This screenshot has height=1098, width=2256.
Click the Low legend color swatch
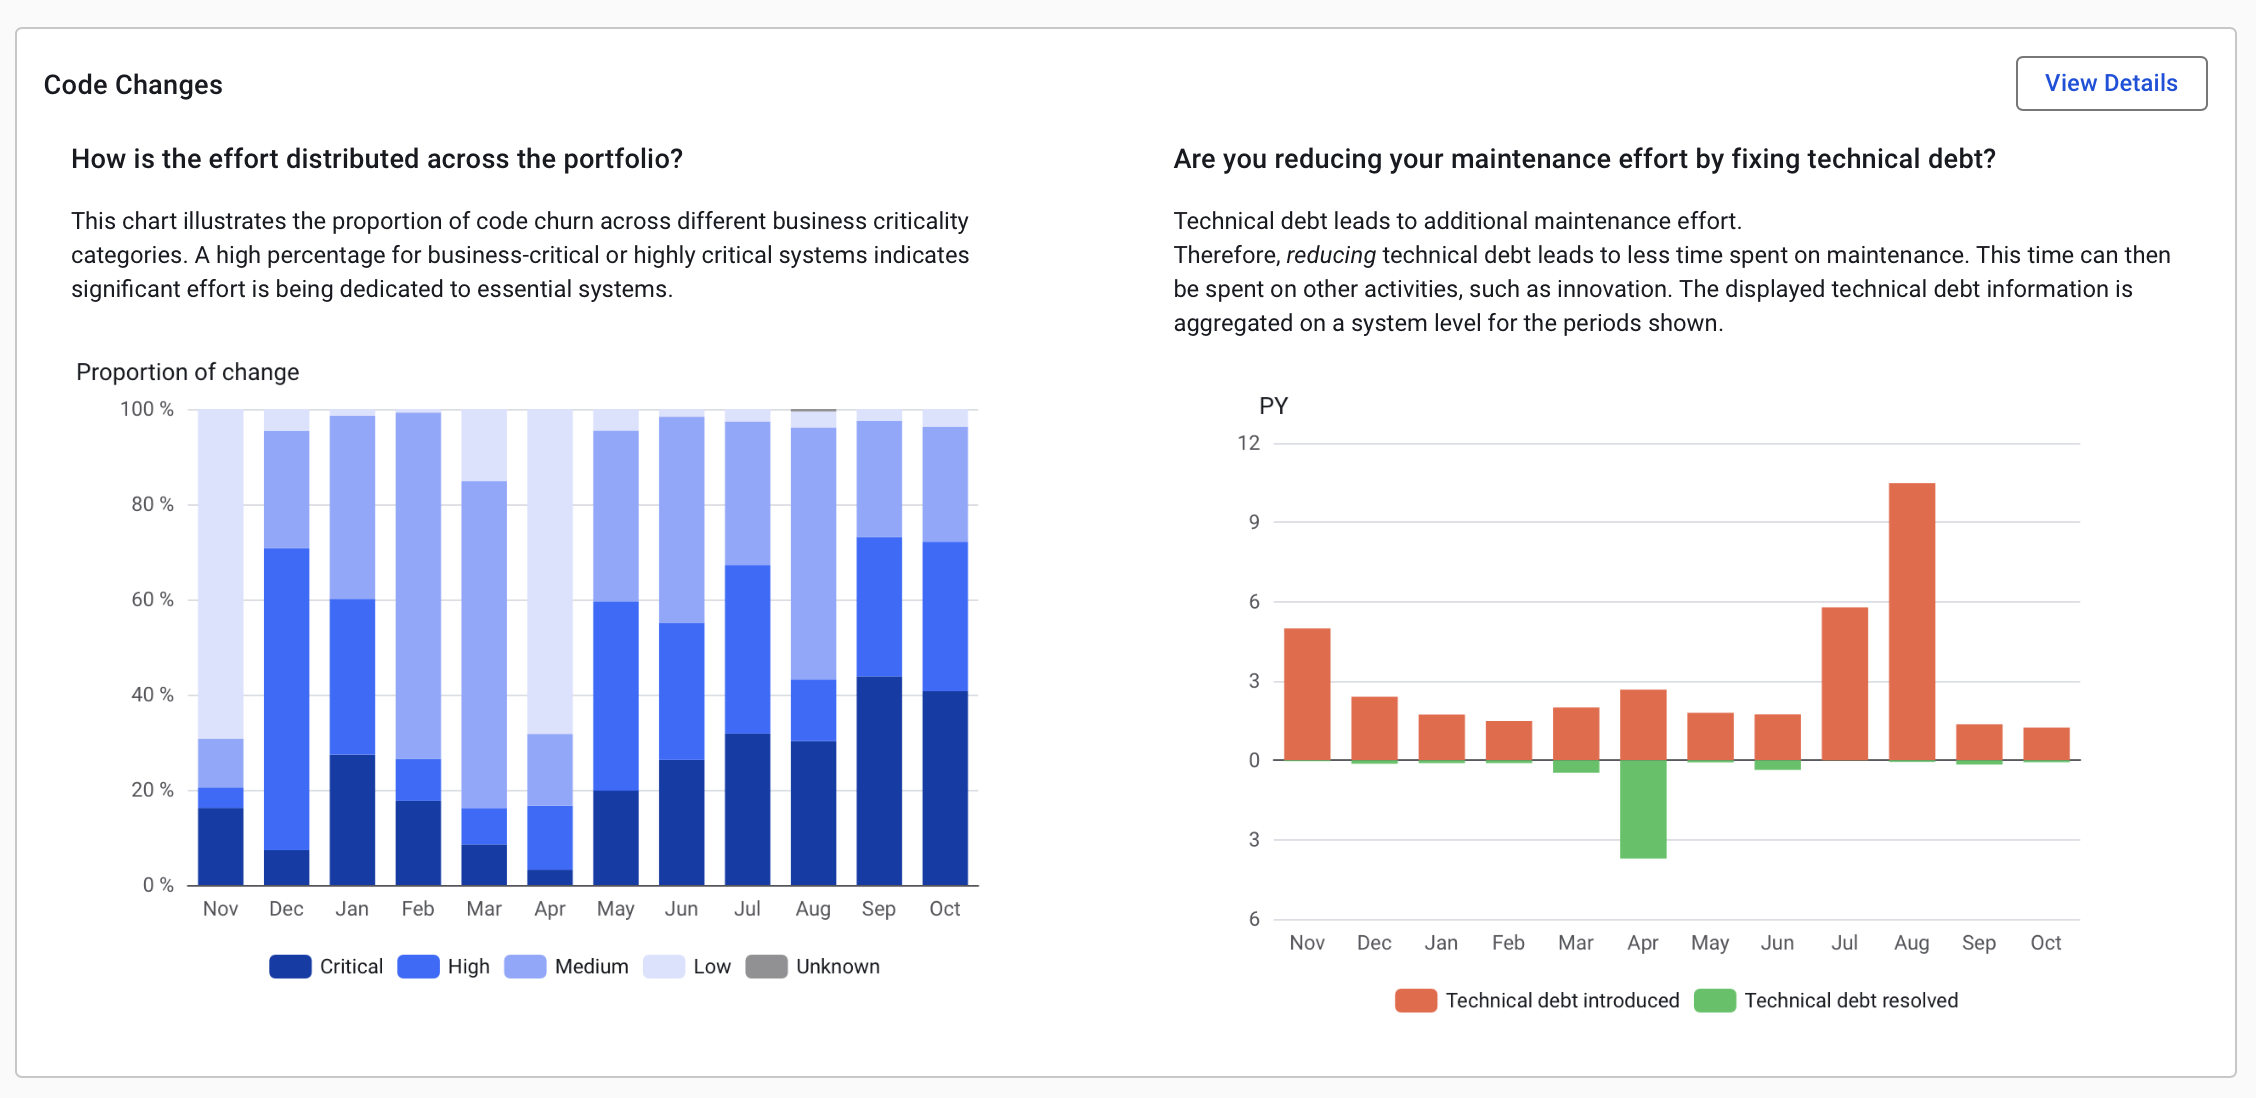pyautogui.click(x=663, y=967)
